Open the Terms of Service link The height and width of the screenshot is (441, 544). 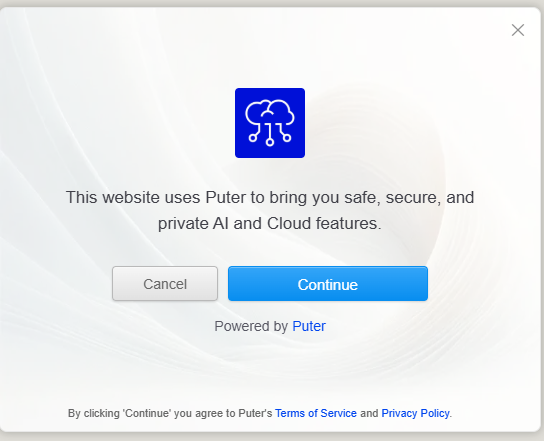tap(316, 413)
